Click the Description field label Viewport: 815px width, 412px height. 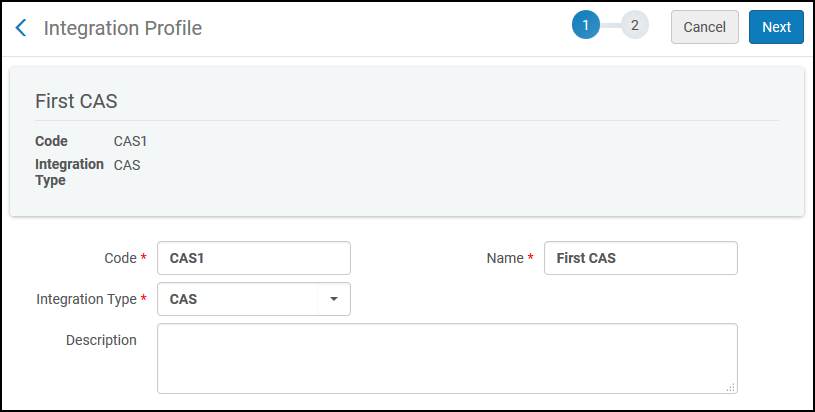[x=101, y=340]
